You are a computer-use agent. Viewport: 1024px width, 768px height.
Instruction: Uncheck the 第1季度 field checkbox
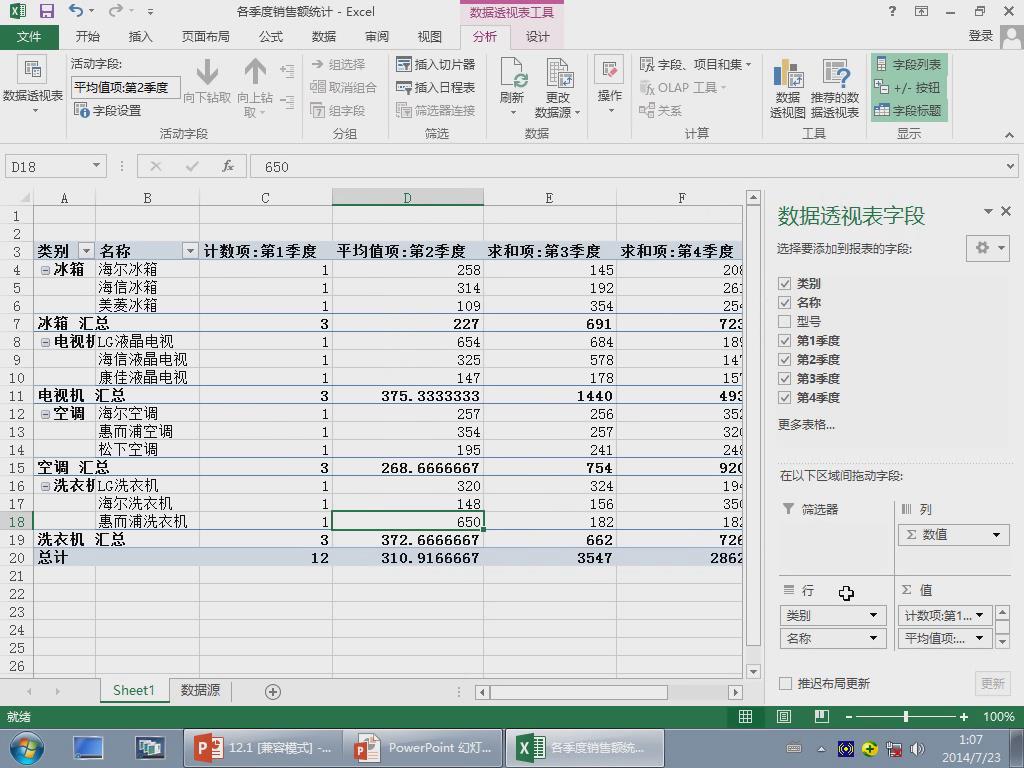(x=784, y=340)
